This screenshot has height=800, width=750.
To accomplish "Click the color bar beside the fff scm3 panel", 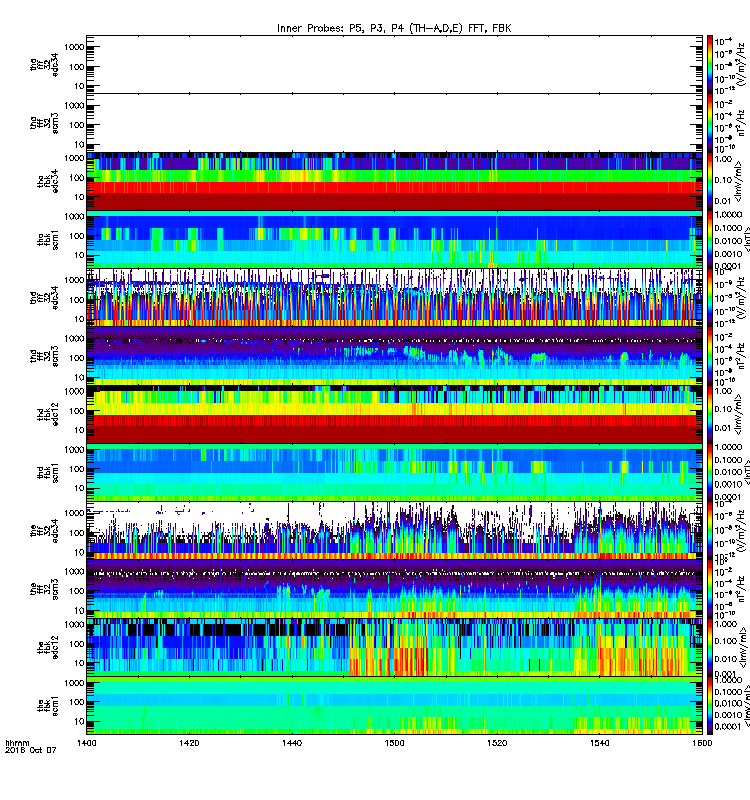I will click(x=710, y=589).
